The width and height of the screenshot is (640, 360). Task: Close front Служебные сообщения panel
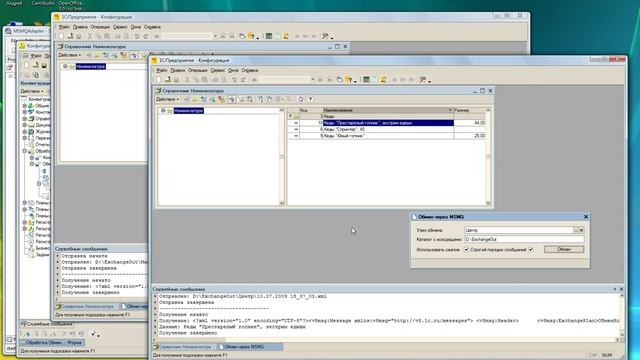[621, 289]
